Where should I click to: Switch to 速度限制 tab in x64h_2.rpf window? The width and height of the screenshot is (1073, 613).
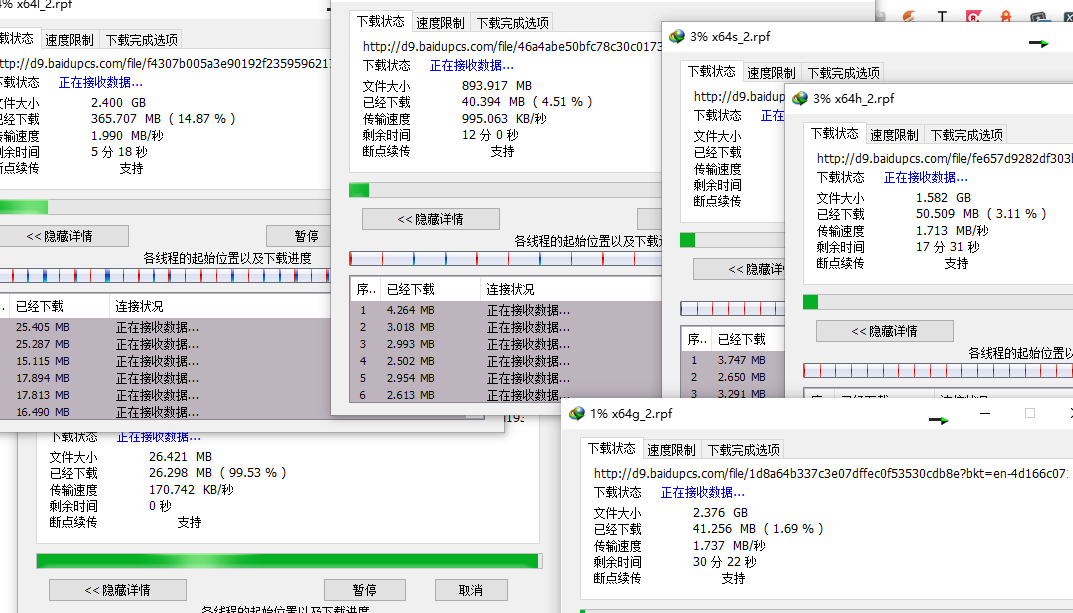point(894,135)
